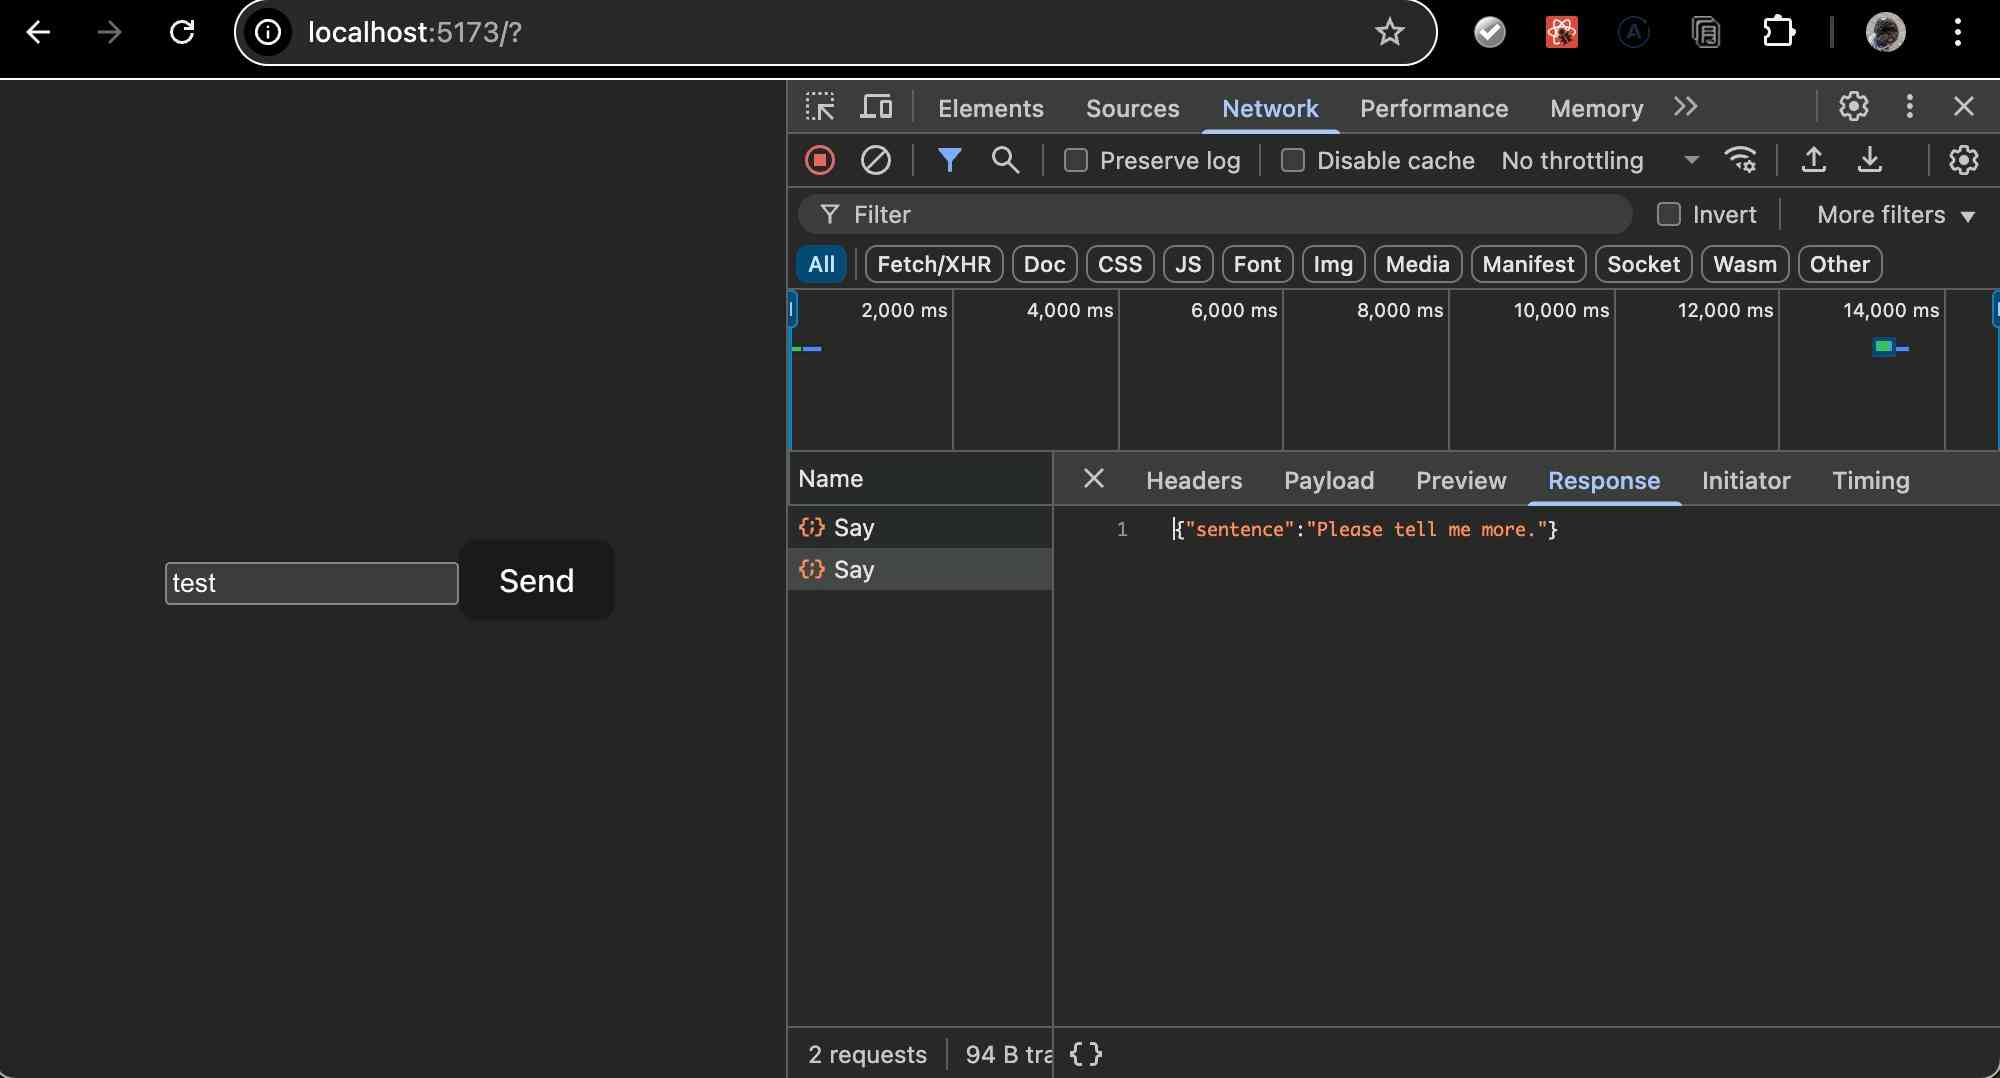This screenshot has width=2000, height=1078.
Task: Open network conditions Wi-Fi icon
Action: pos(1741,160)
